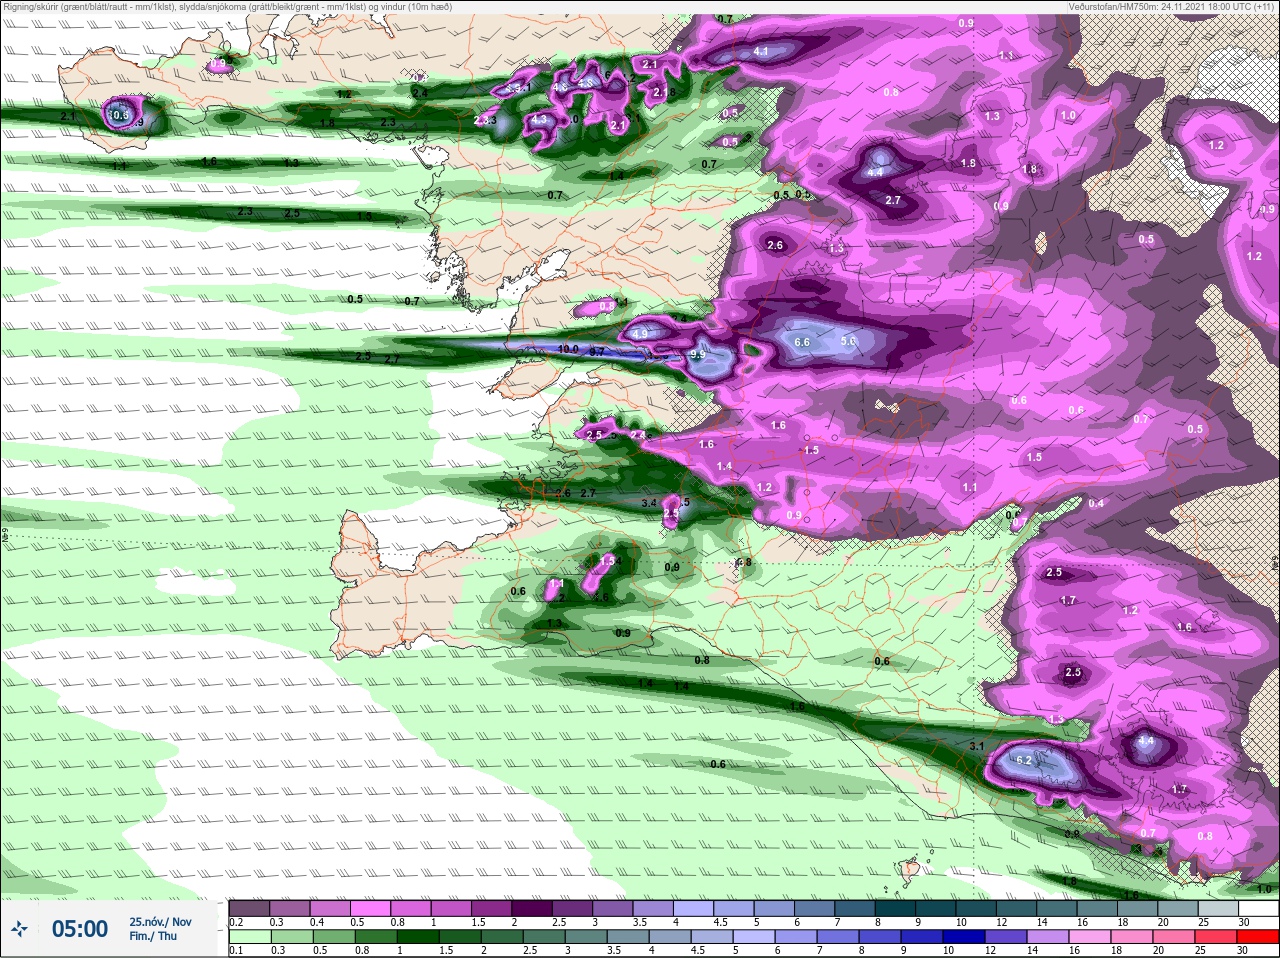Click the 10.0 rain value on the map

[x=569, y=349]
